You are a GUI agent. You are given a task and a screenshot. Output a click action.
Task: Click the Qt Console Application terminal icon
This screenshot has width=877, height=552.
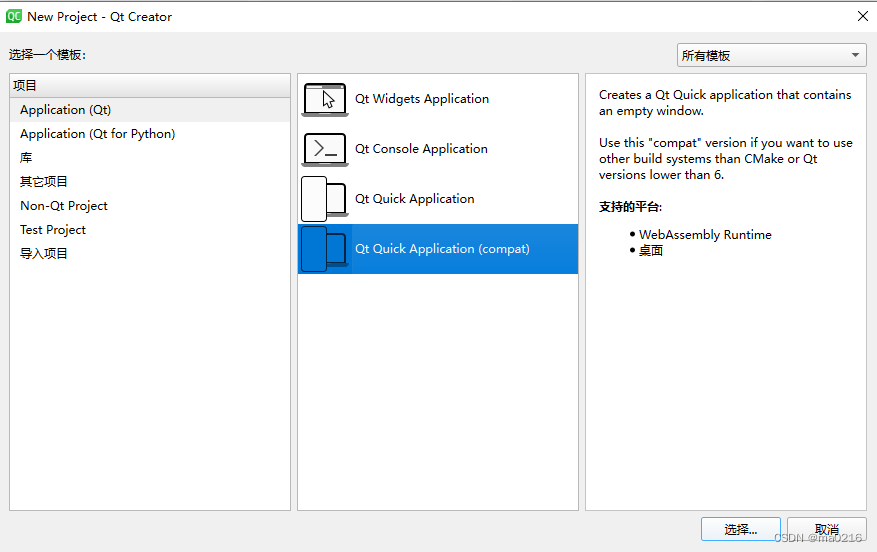325,149
